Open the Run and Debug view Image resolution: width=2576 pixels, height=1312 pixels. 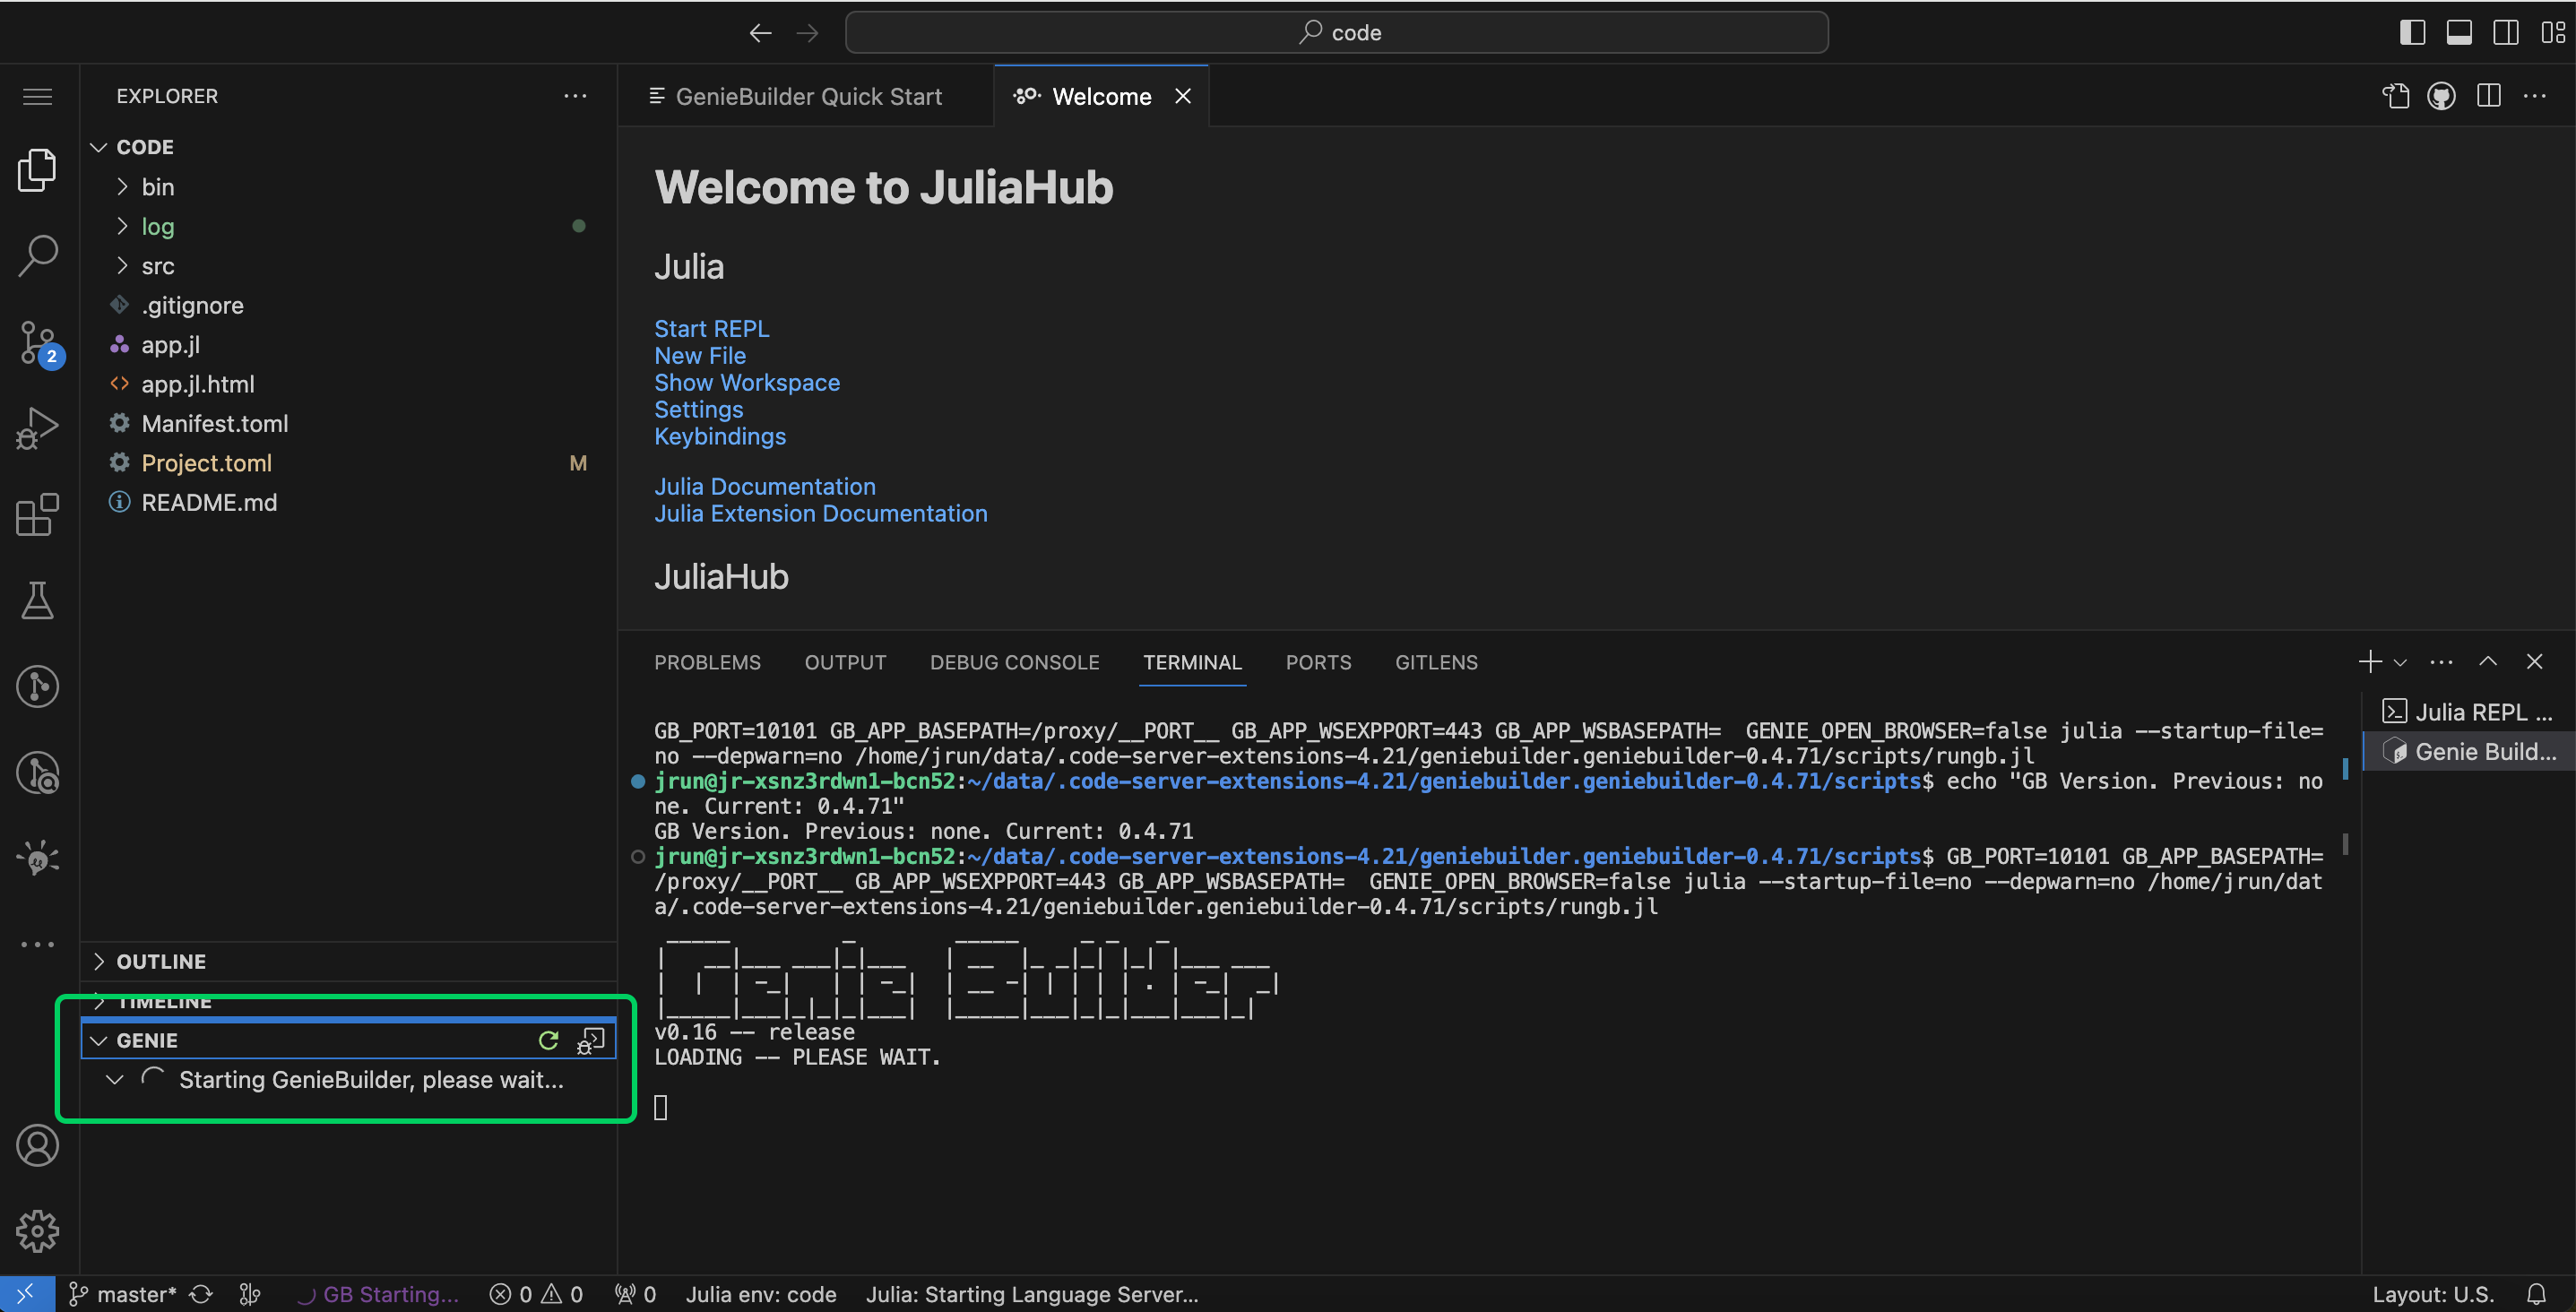[x=37, y=428]
